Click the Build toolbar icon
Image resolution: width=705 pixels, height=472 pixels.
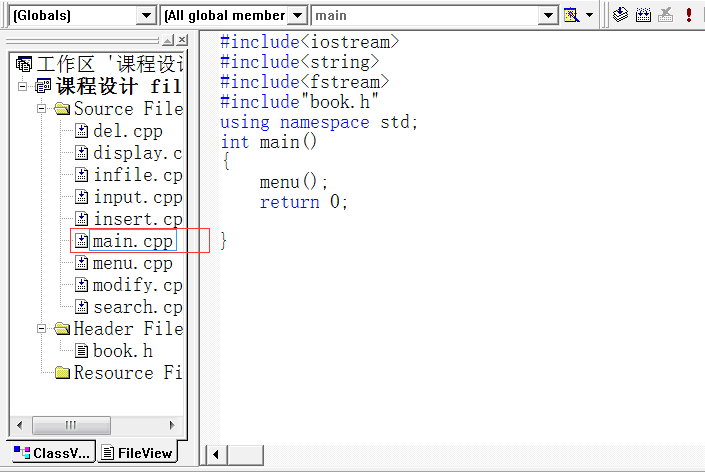643,15
